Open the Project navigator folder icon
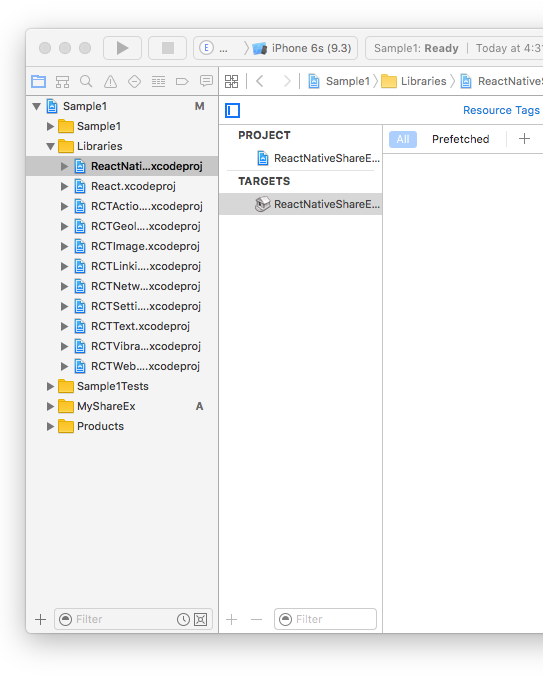Screen dimensions: 543x679 point(39,81)
